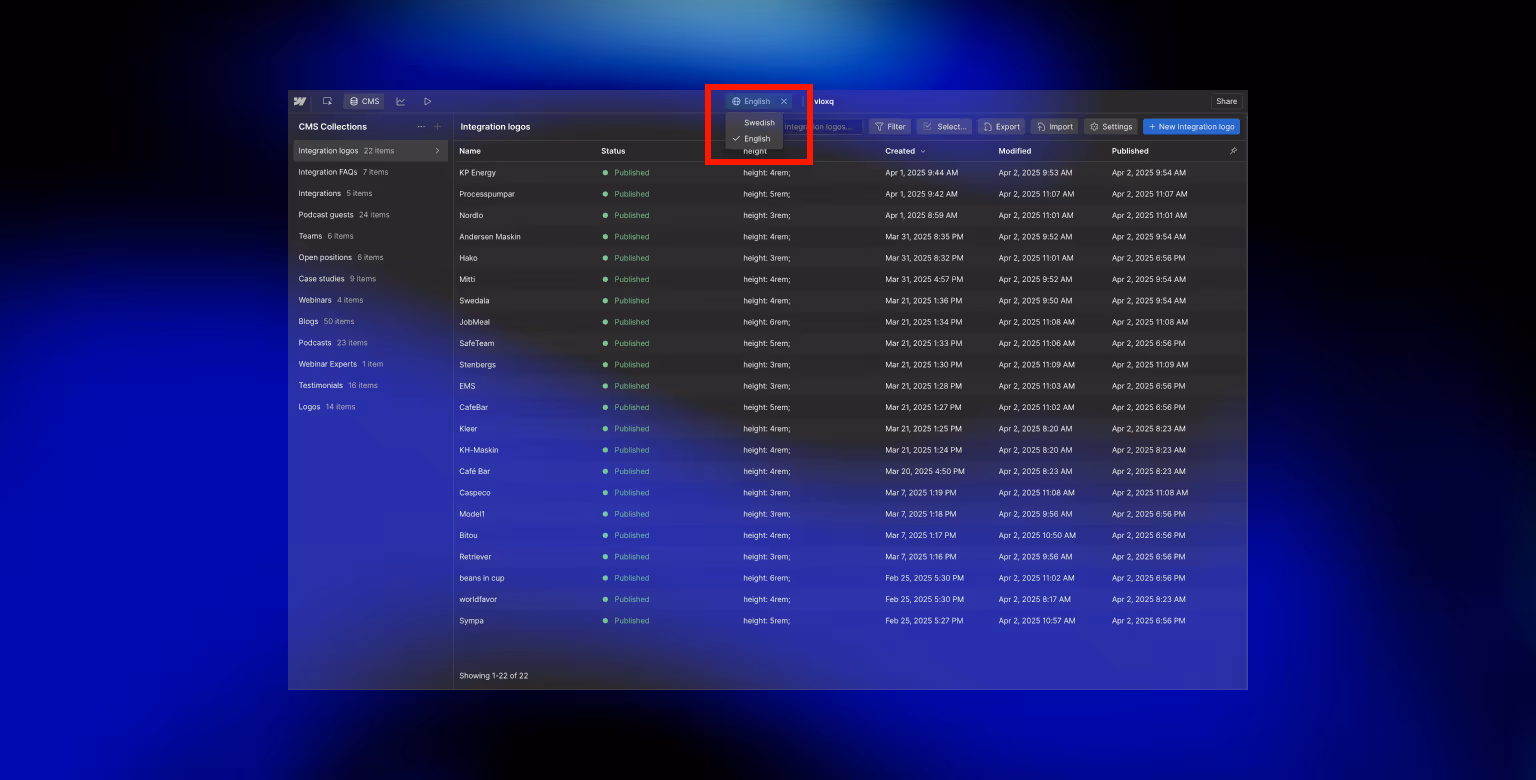1536x780 pixels.
Task: Close the locale selector with the X
Action: [784, 101]
